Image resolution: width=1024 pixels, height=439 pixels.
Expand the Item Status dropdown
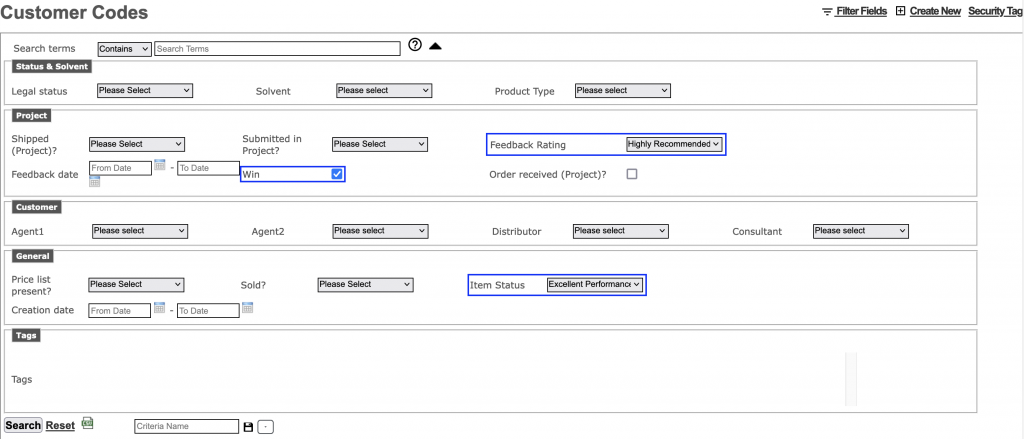595,284
